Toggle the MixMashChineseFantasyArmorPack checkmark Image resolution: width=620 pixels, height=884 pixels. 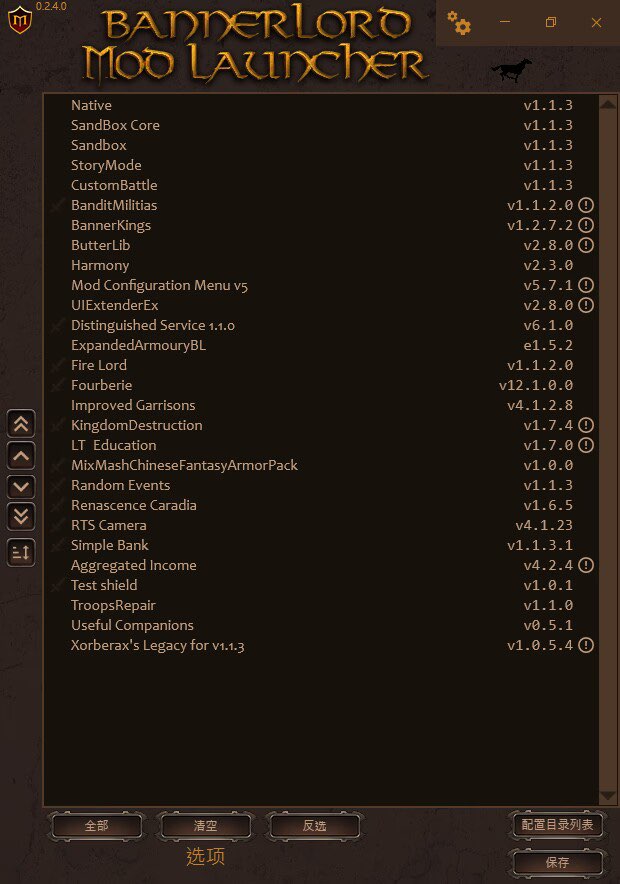57,465
